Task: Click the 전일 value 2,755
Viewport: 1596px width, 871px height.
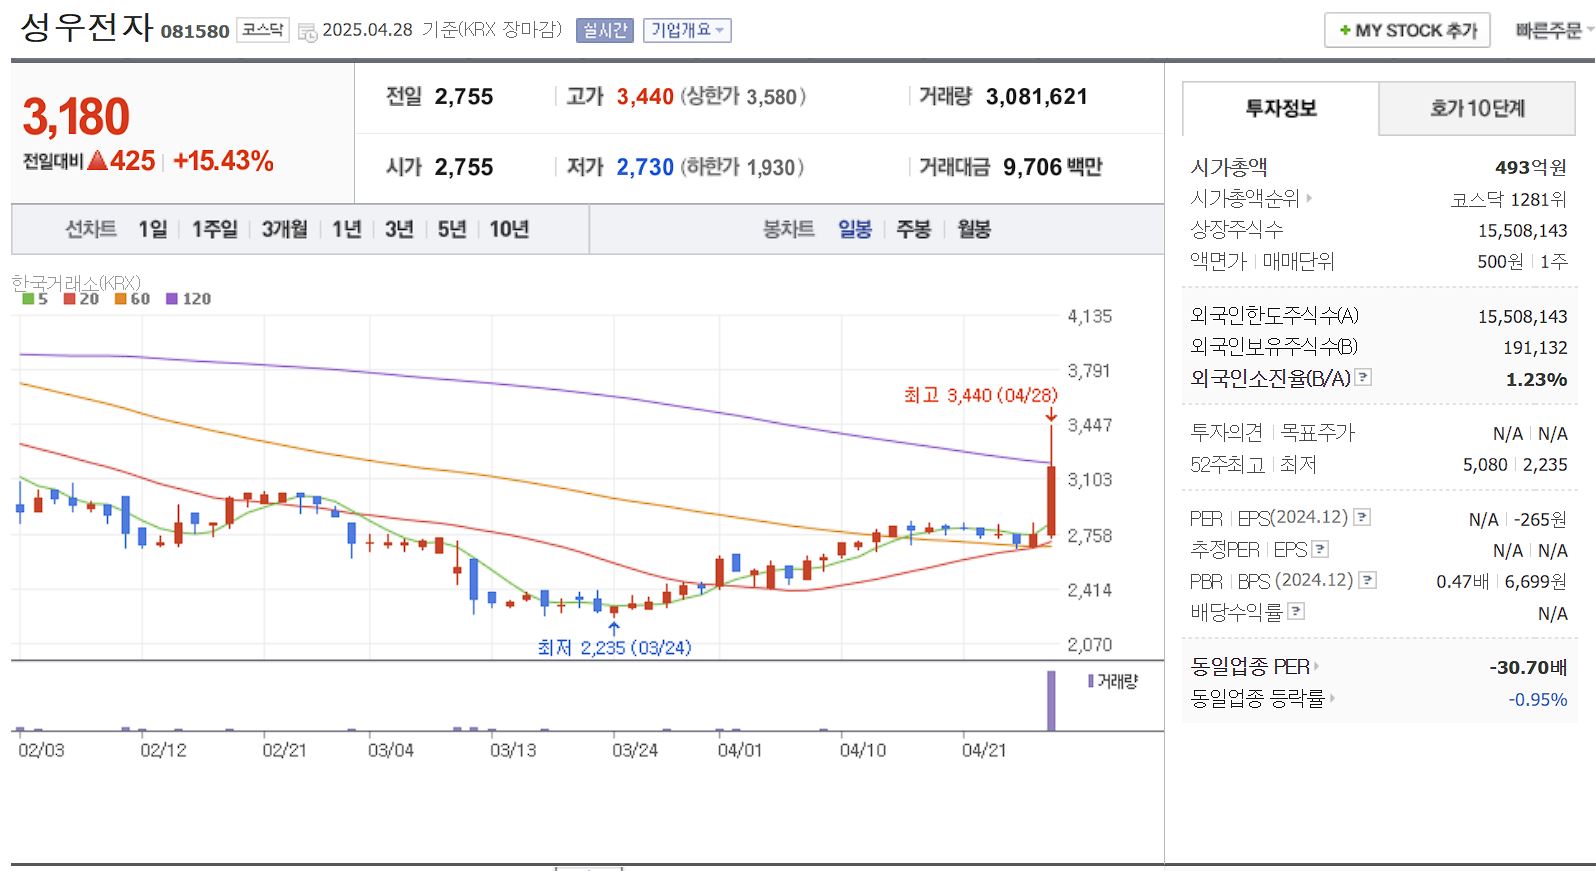Action: (464, 96)
